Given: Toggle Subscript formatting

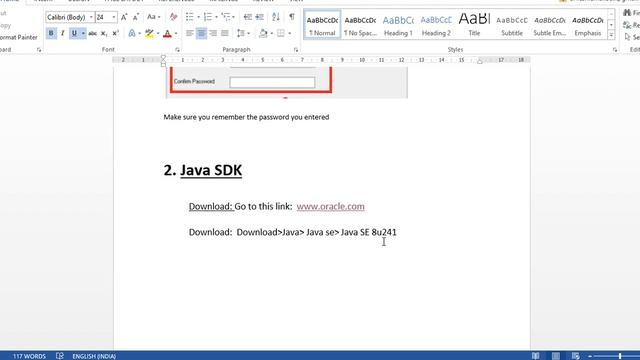Looking at the screenshot, I should 104,33.
